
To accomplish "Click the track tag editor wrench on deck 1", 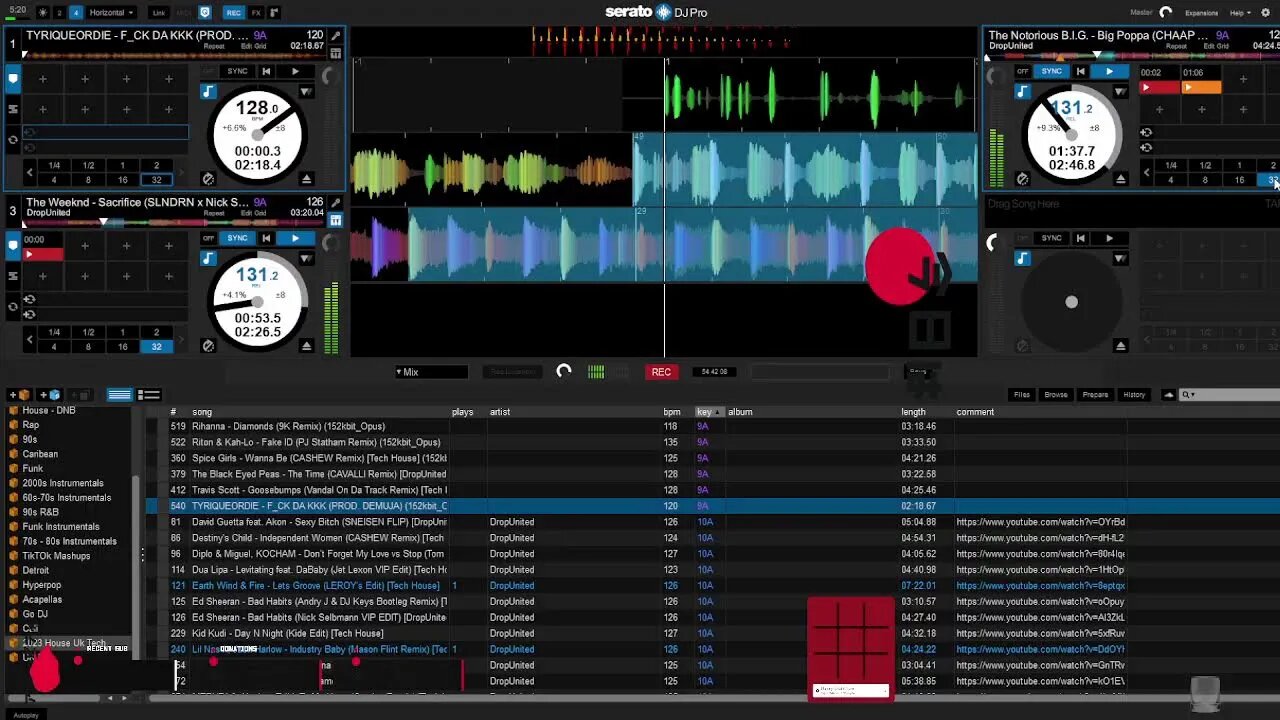I will 336,36.
